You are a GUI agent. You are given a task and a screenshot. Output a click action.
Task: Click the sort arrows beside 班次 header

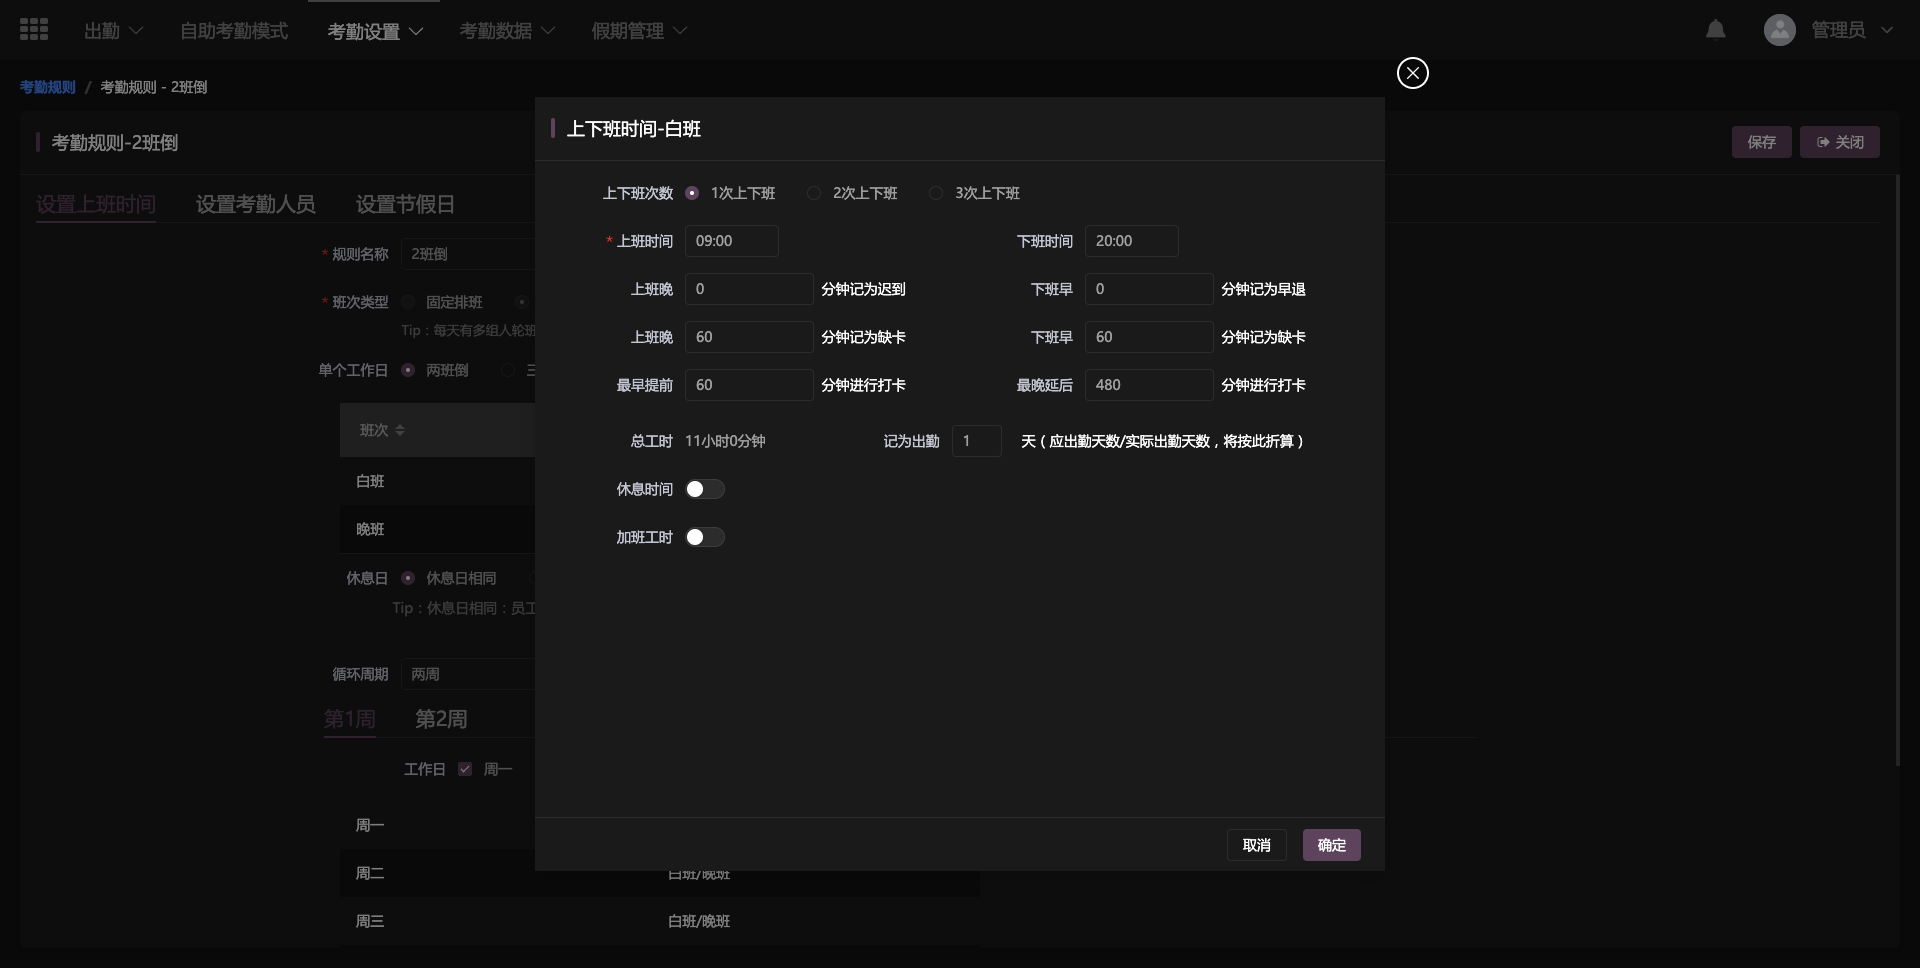coord(400,430)
